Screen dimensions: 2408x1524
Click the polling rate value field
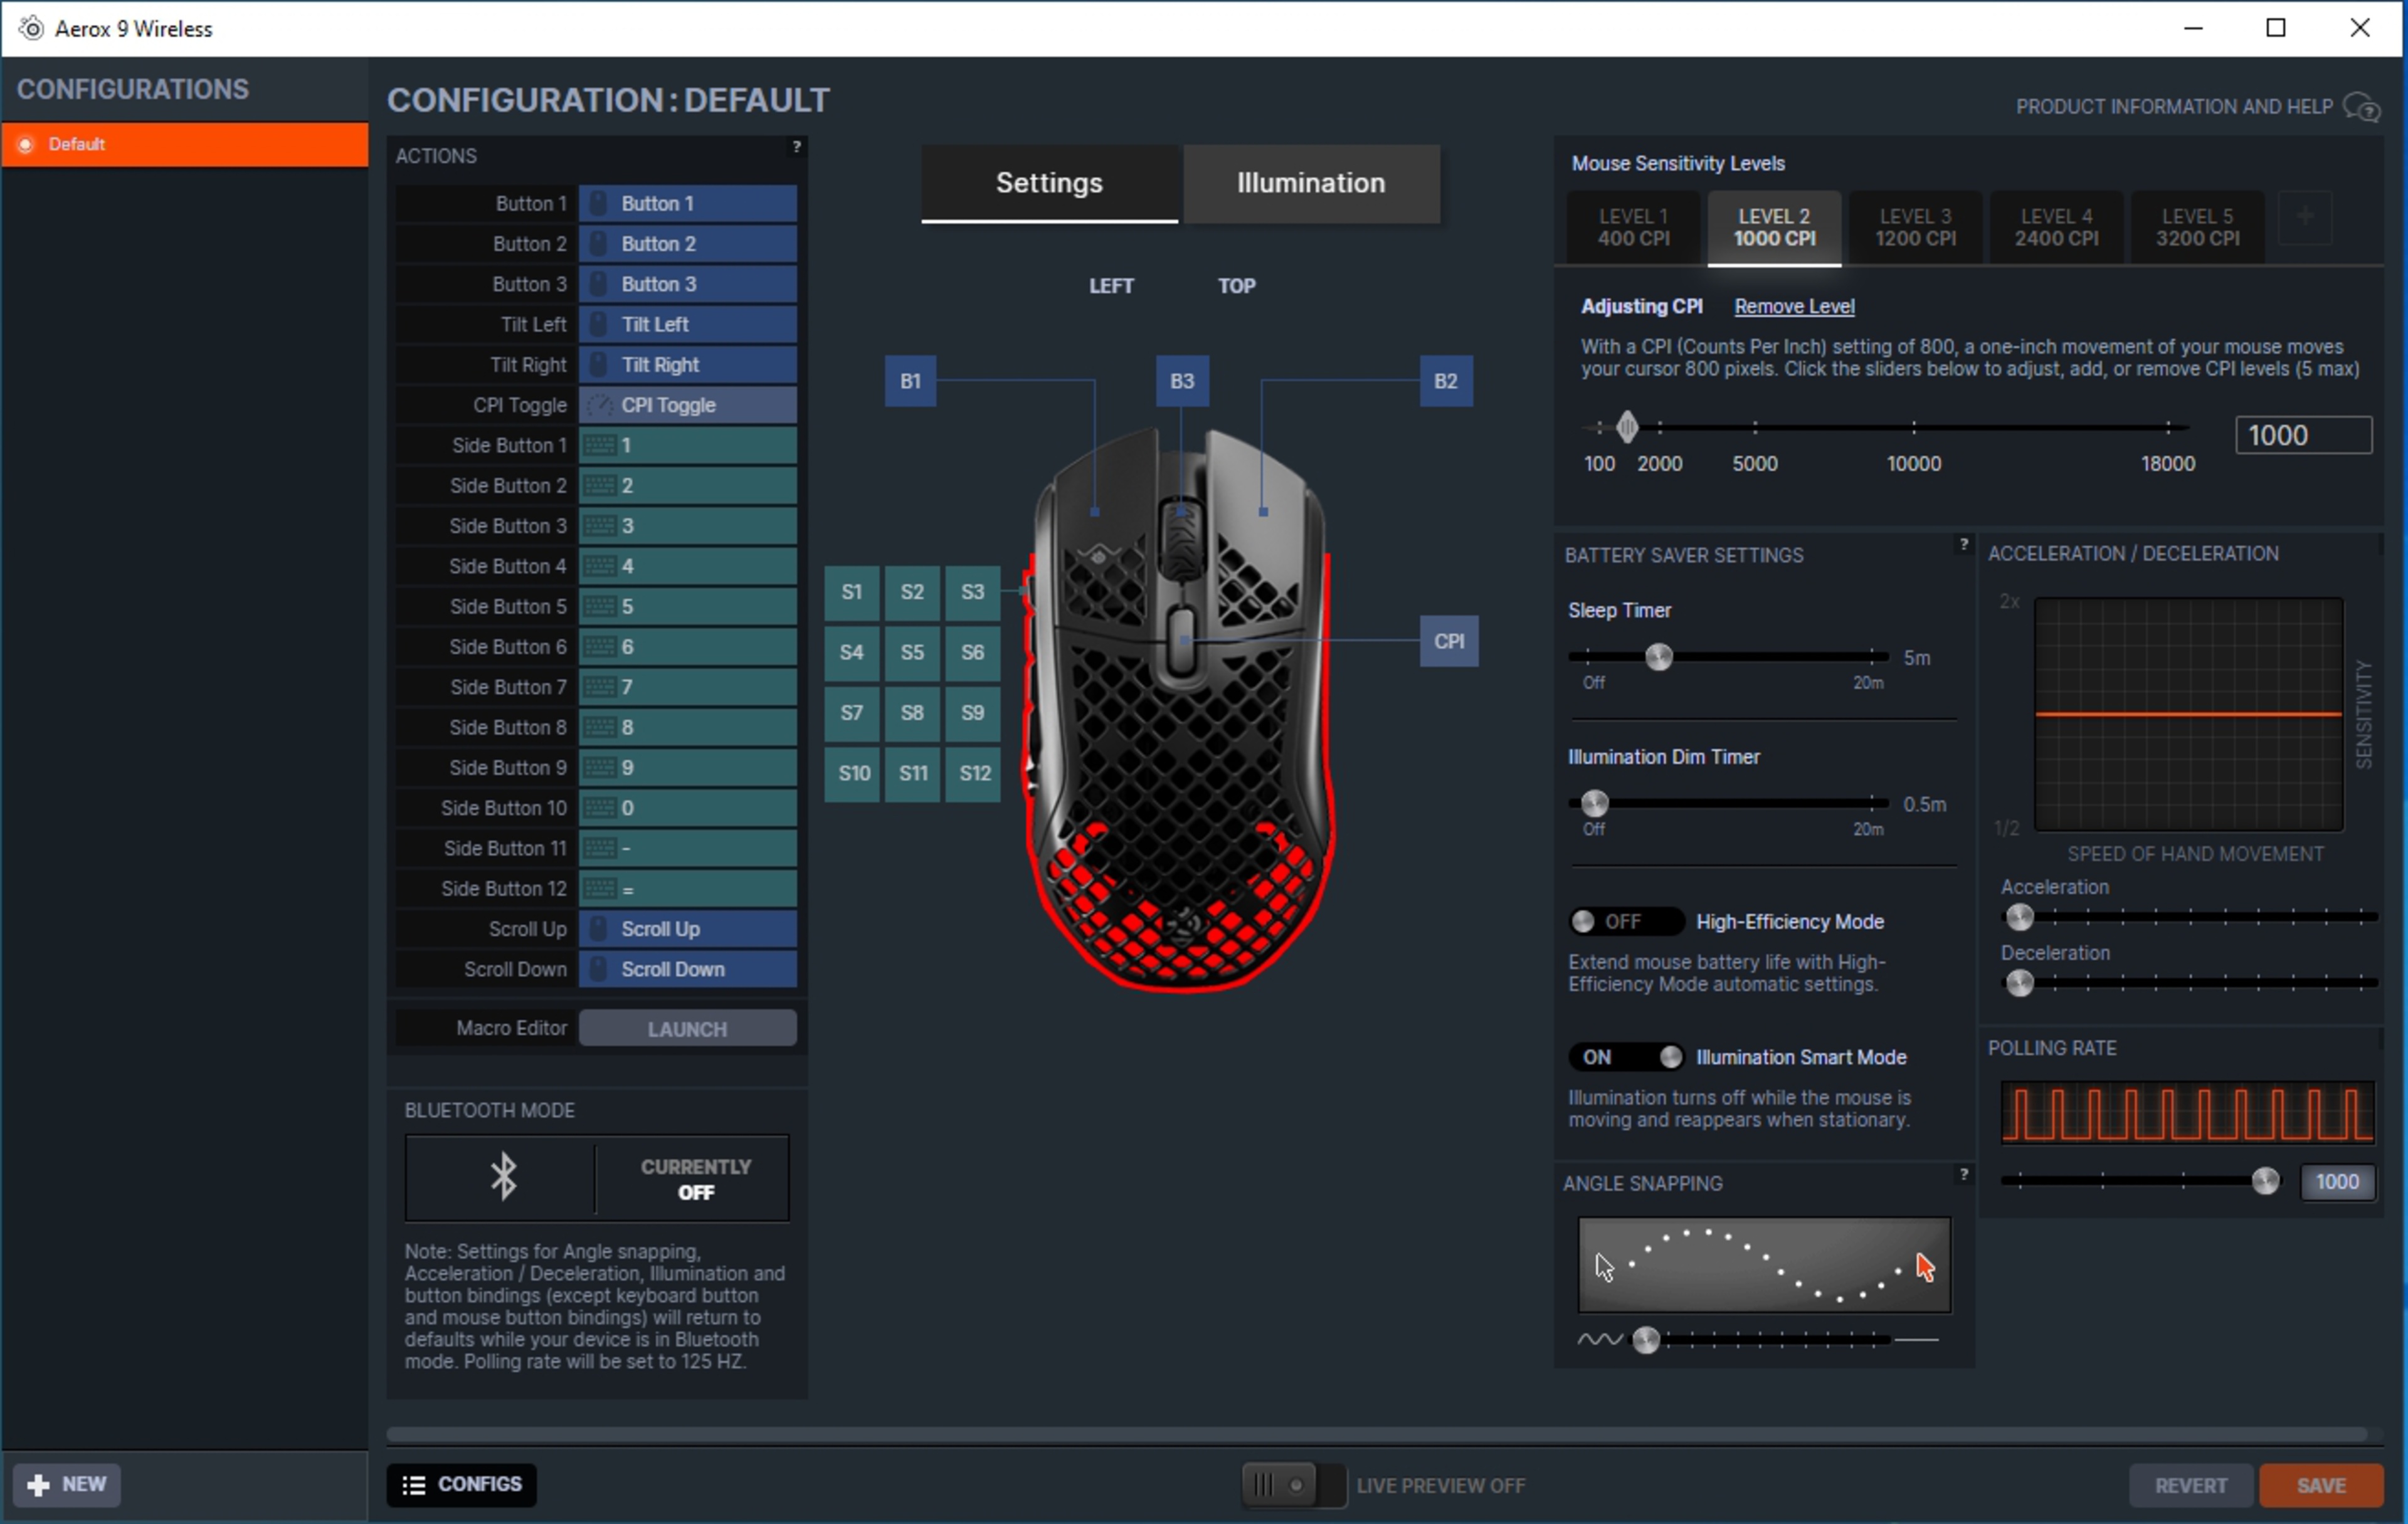[2337, 1181]
